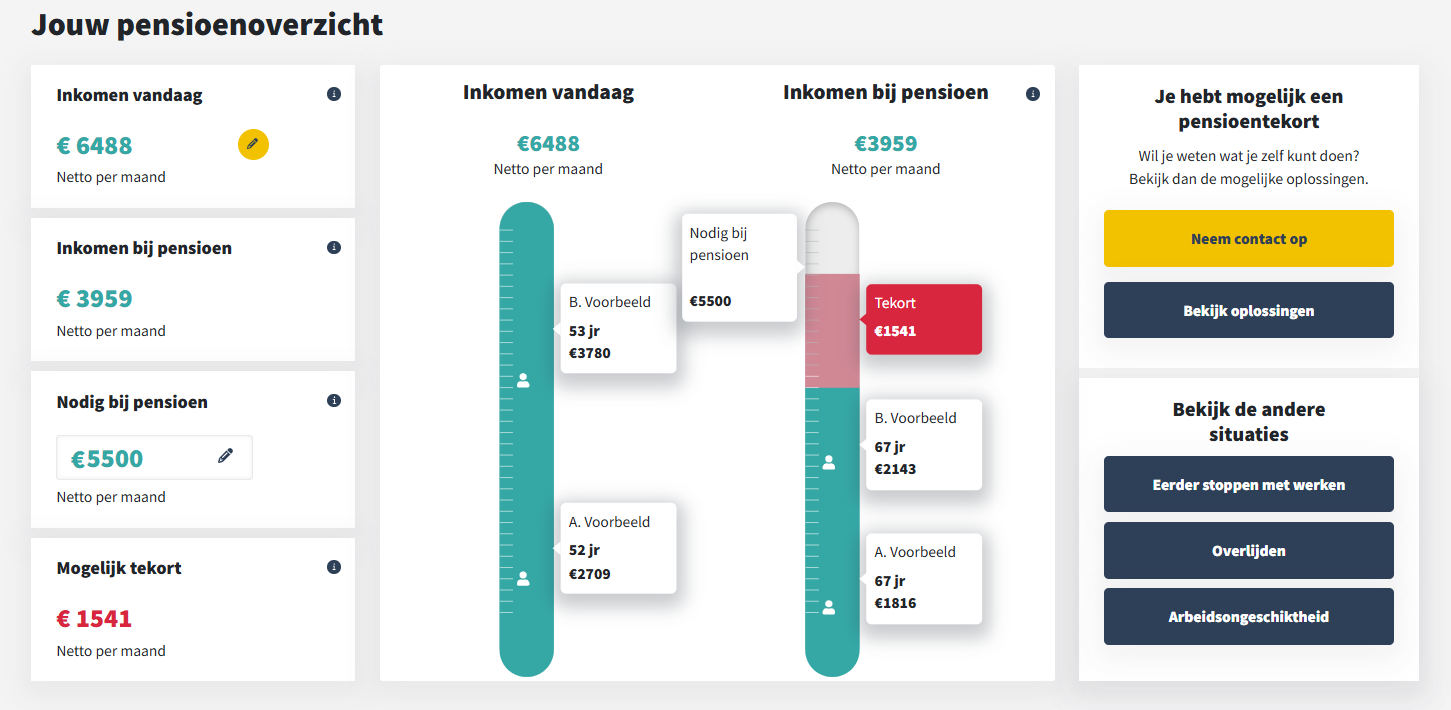
Task: Select Eerder stoppen met werken situation
Action: click(1248, 485)
